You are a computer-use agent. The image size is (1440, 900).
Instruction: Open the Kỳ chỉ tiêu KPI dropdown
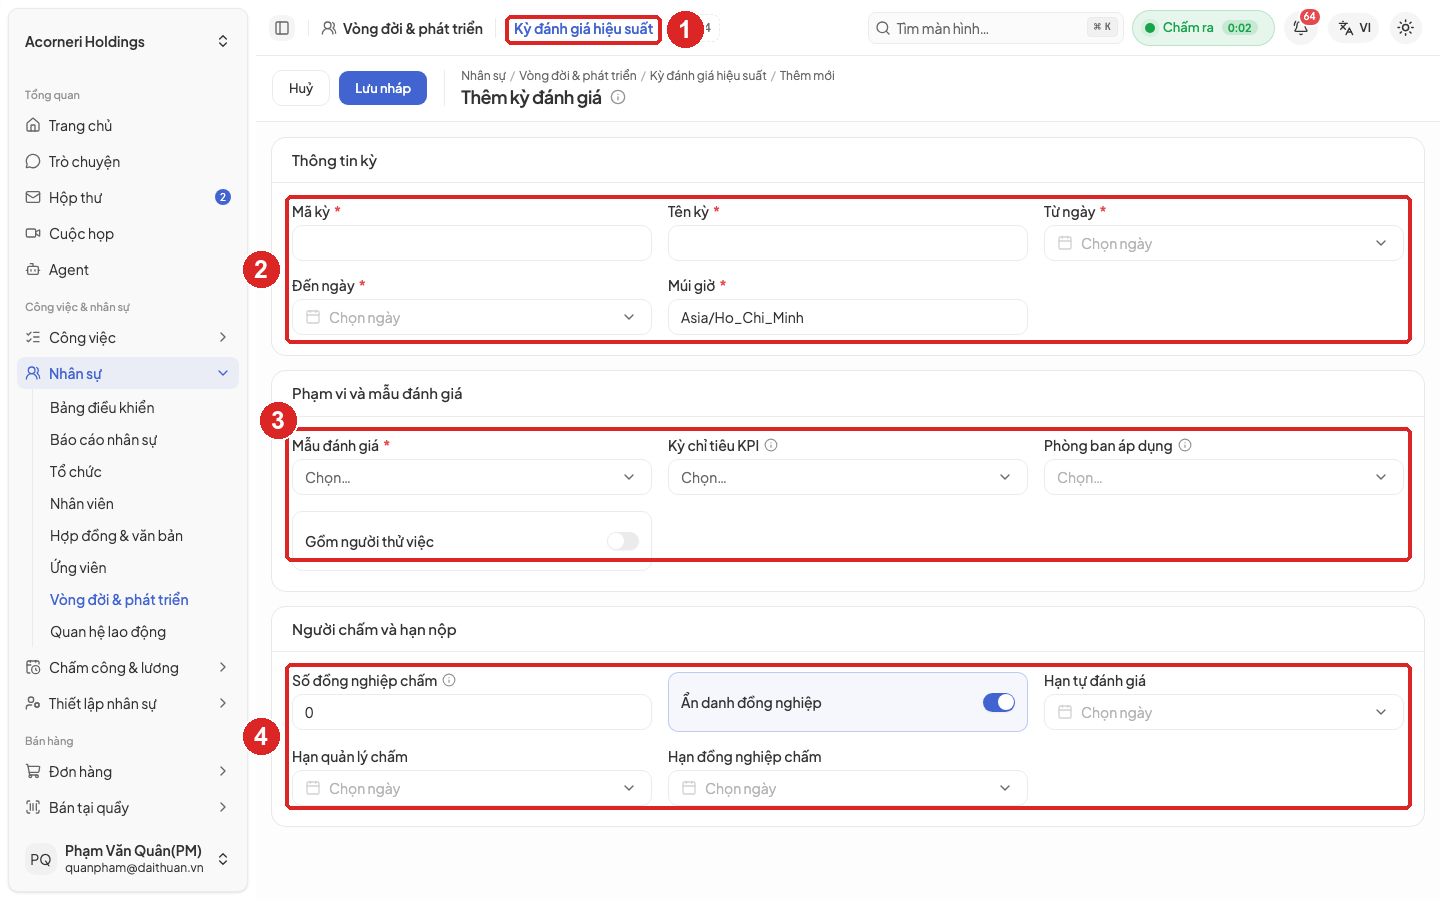pos(848,478)
